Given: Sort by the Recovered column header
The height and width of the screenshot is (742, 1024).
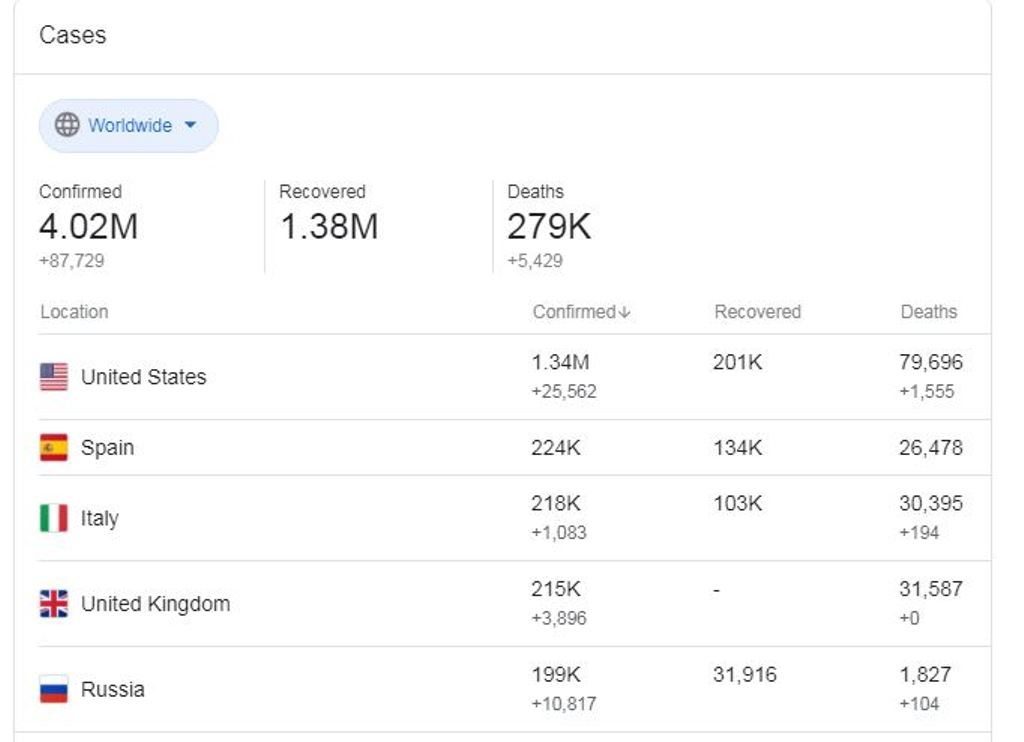Looking at the screenshot, I should [x=758, y=312].
